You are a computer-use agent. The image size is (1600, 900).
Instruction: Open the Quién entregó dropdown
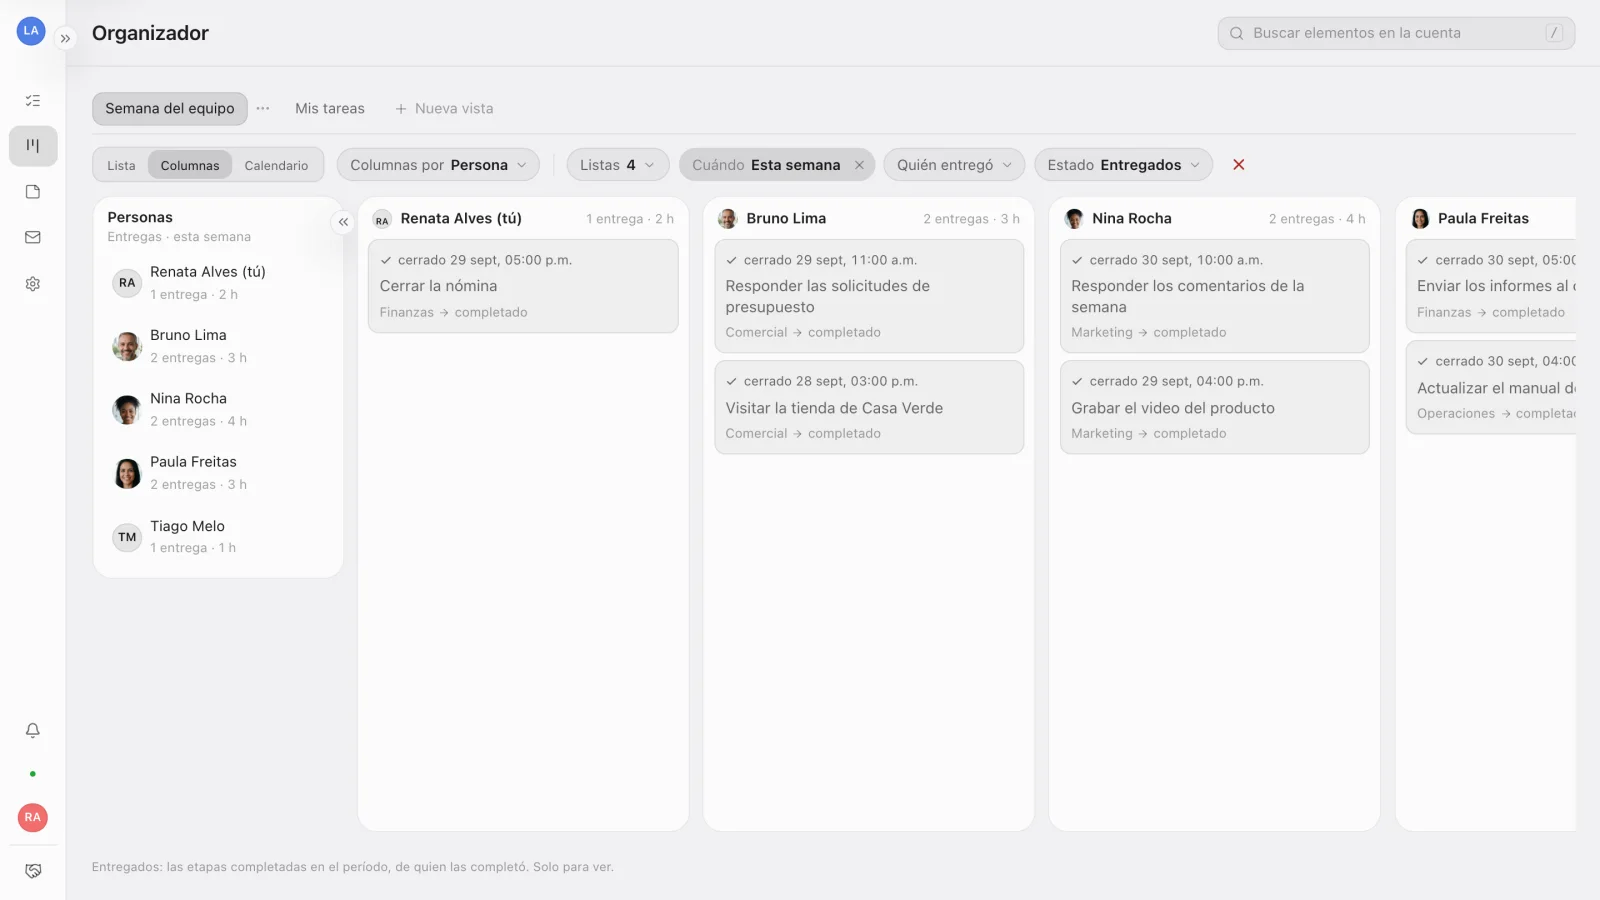(954, 165)
